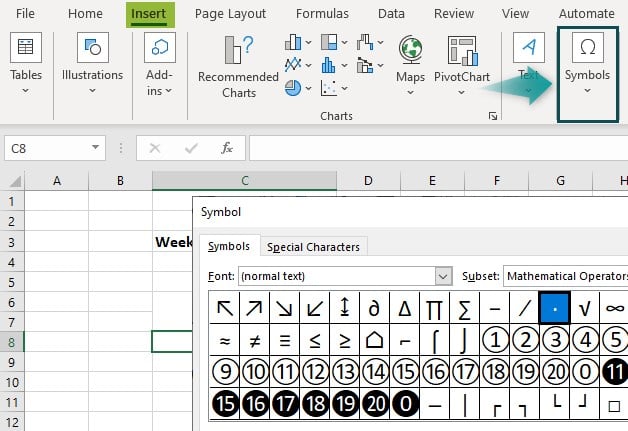Switch to the Formulas tab
This screenshot has width=628, height=431.
[x=322, y=14]
